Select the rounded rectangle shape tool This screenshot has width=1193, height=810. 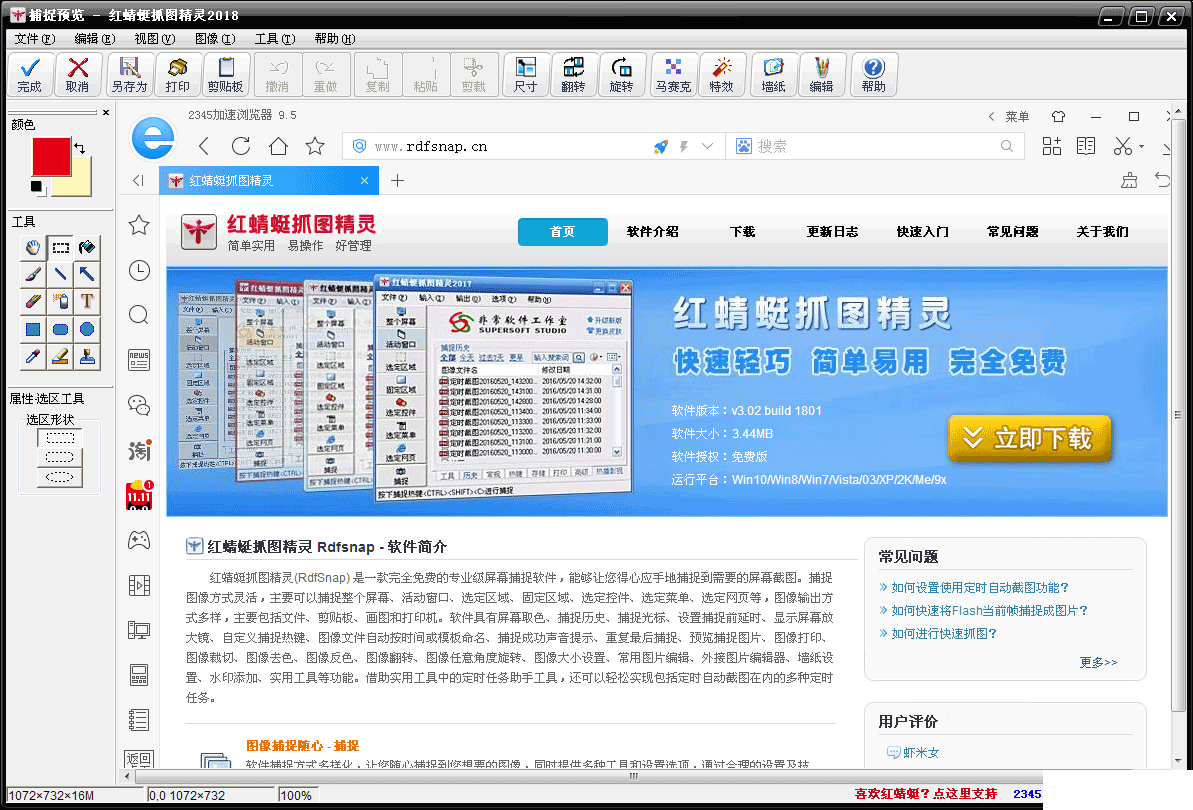60,329
